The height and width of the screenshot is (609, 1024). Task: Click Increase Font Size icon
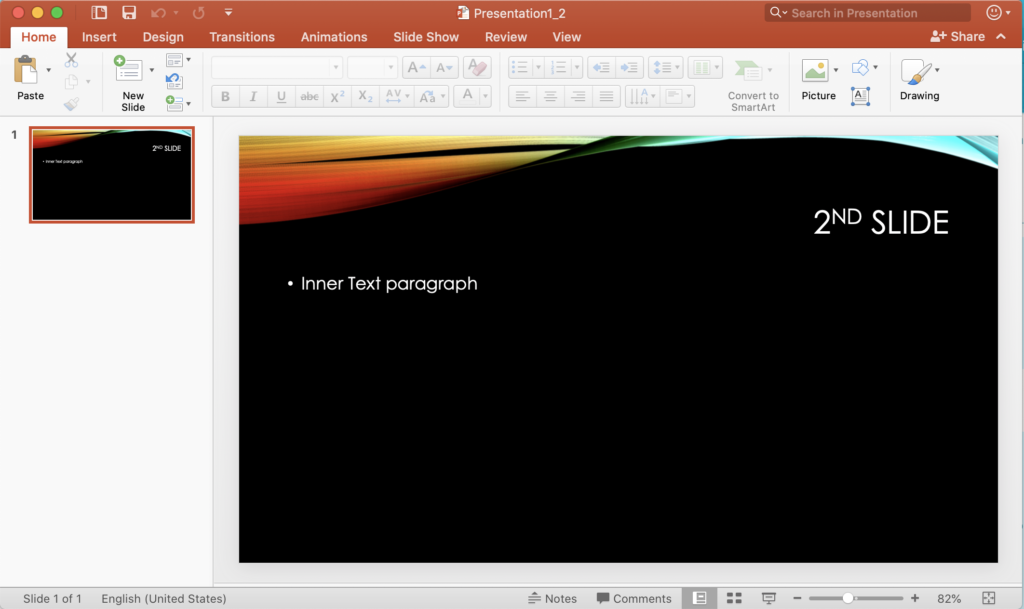416,67
